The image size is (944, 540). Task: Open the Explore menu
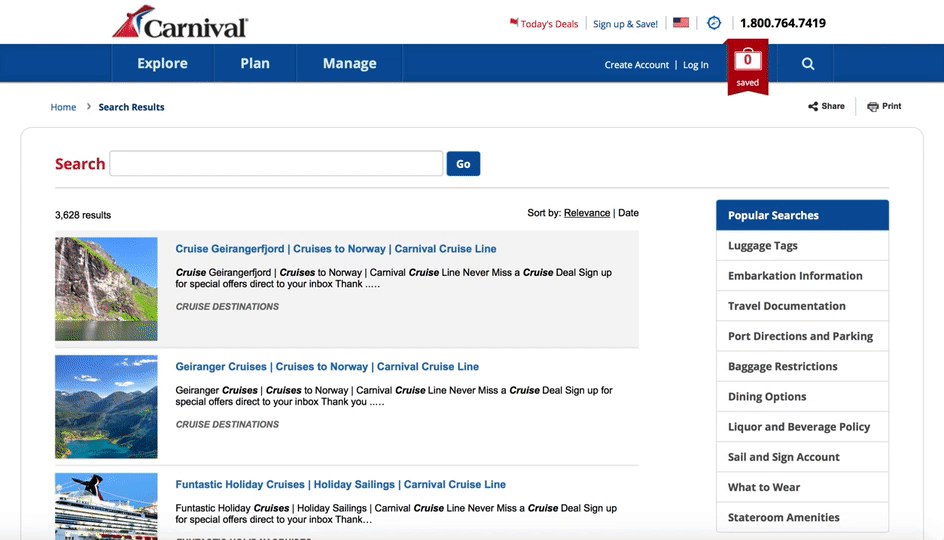click(x=162, y=63)
